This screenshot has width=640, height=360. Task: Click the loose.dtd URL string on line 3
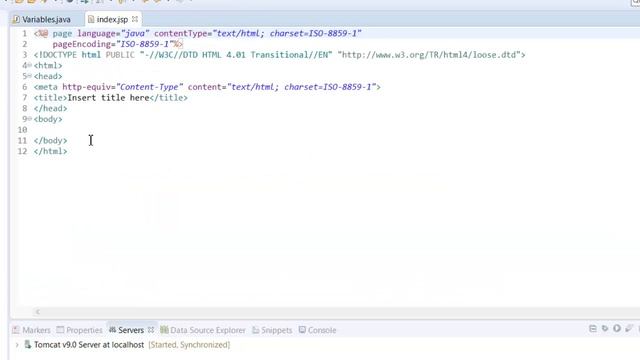coord(429,55)
